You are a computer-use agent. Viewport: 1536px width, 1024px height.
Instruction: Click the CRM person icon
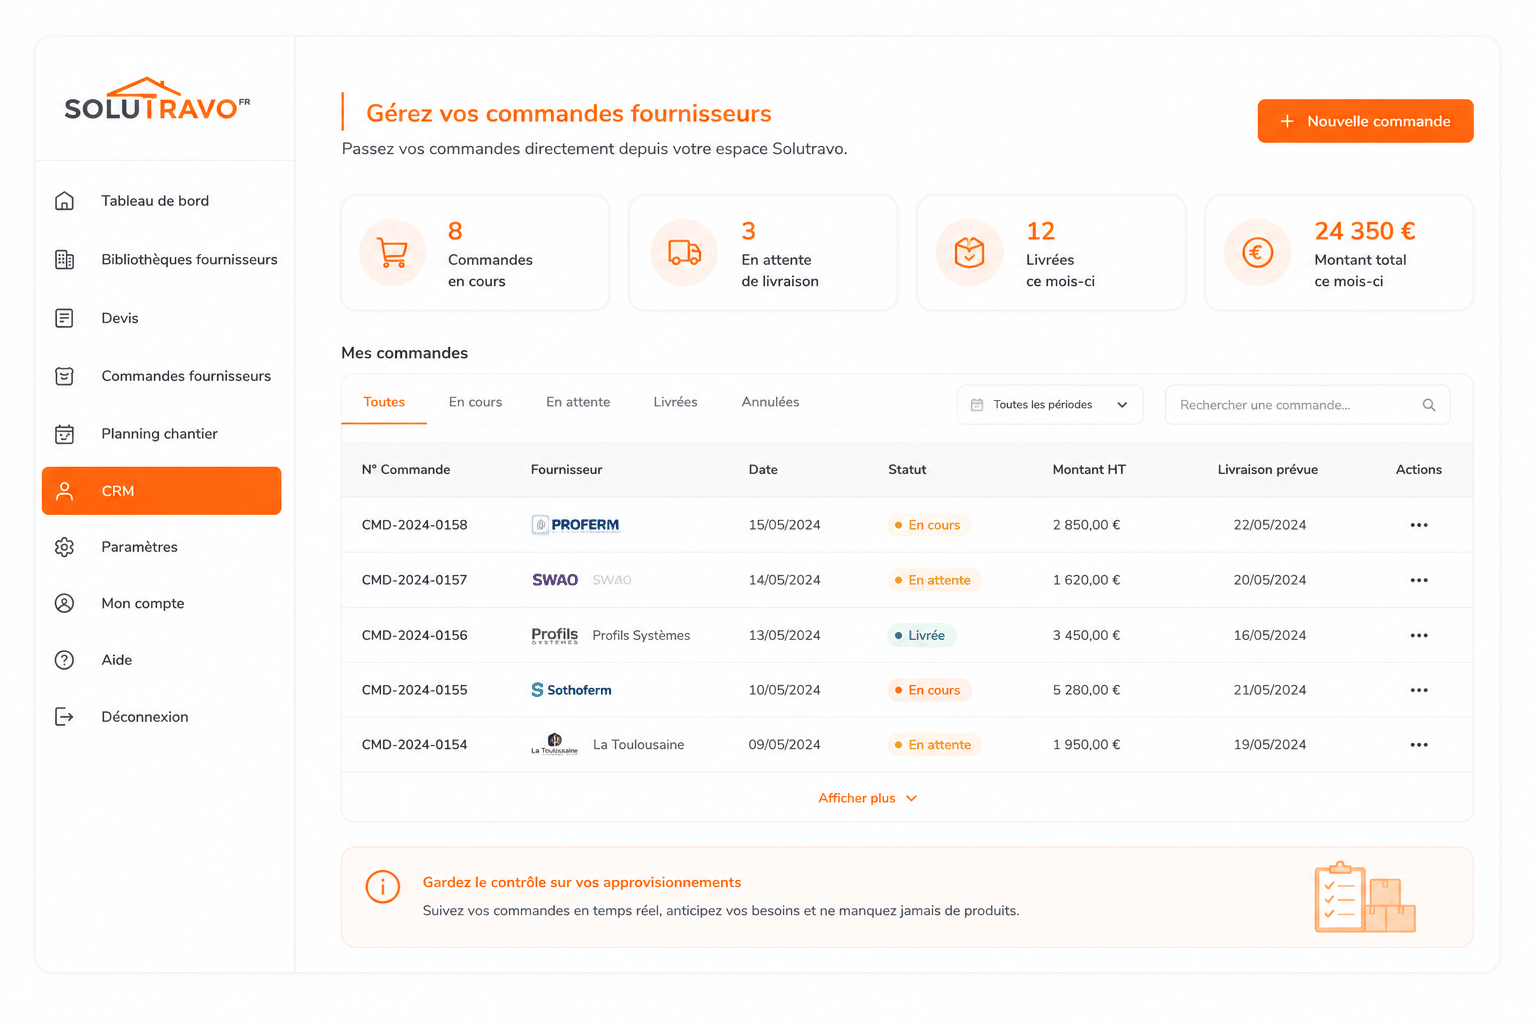(x=64, y=491)
